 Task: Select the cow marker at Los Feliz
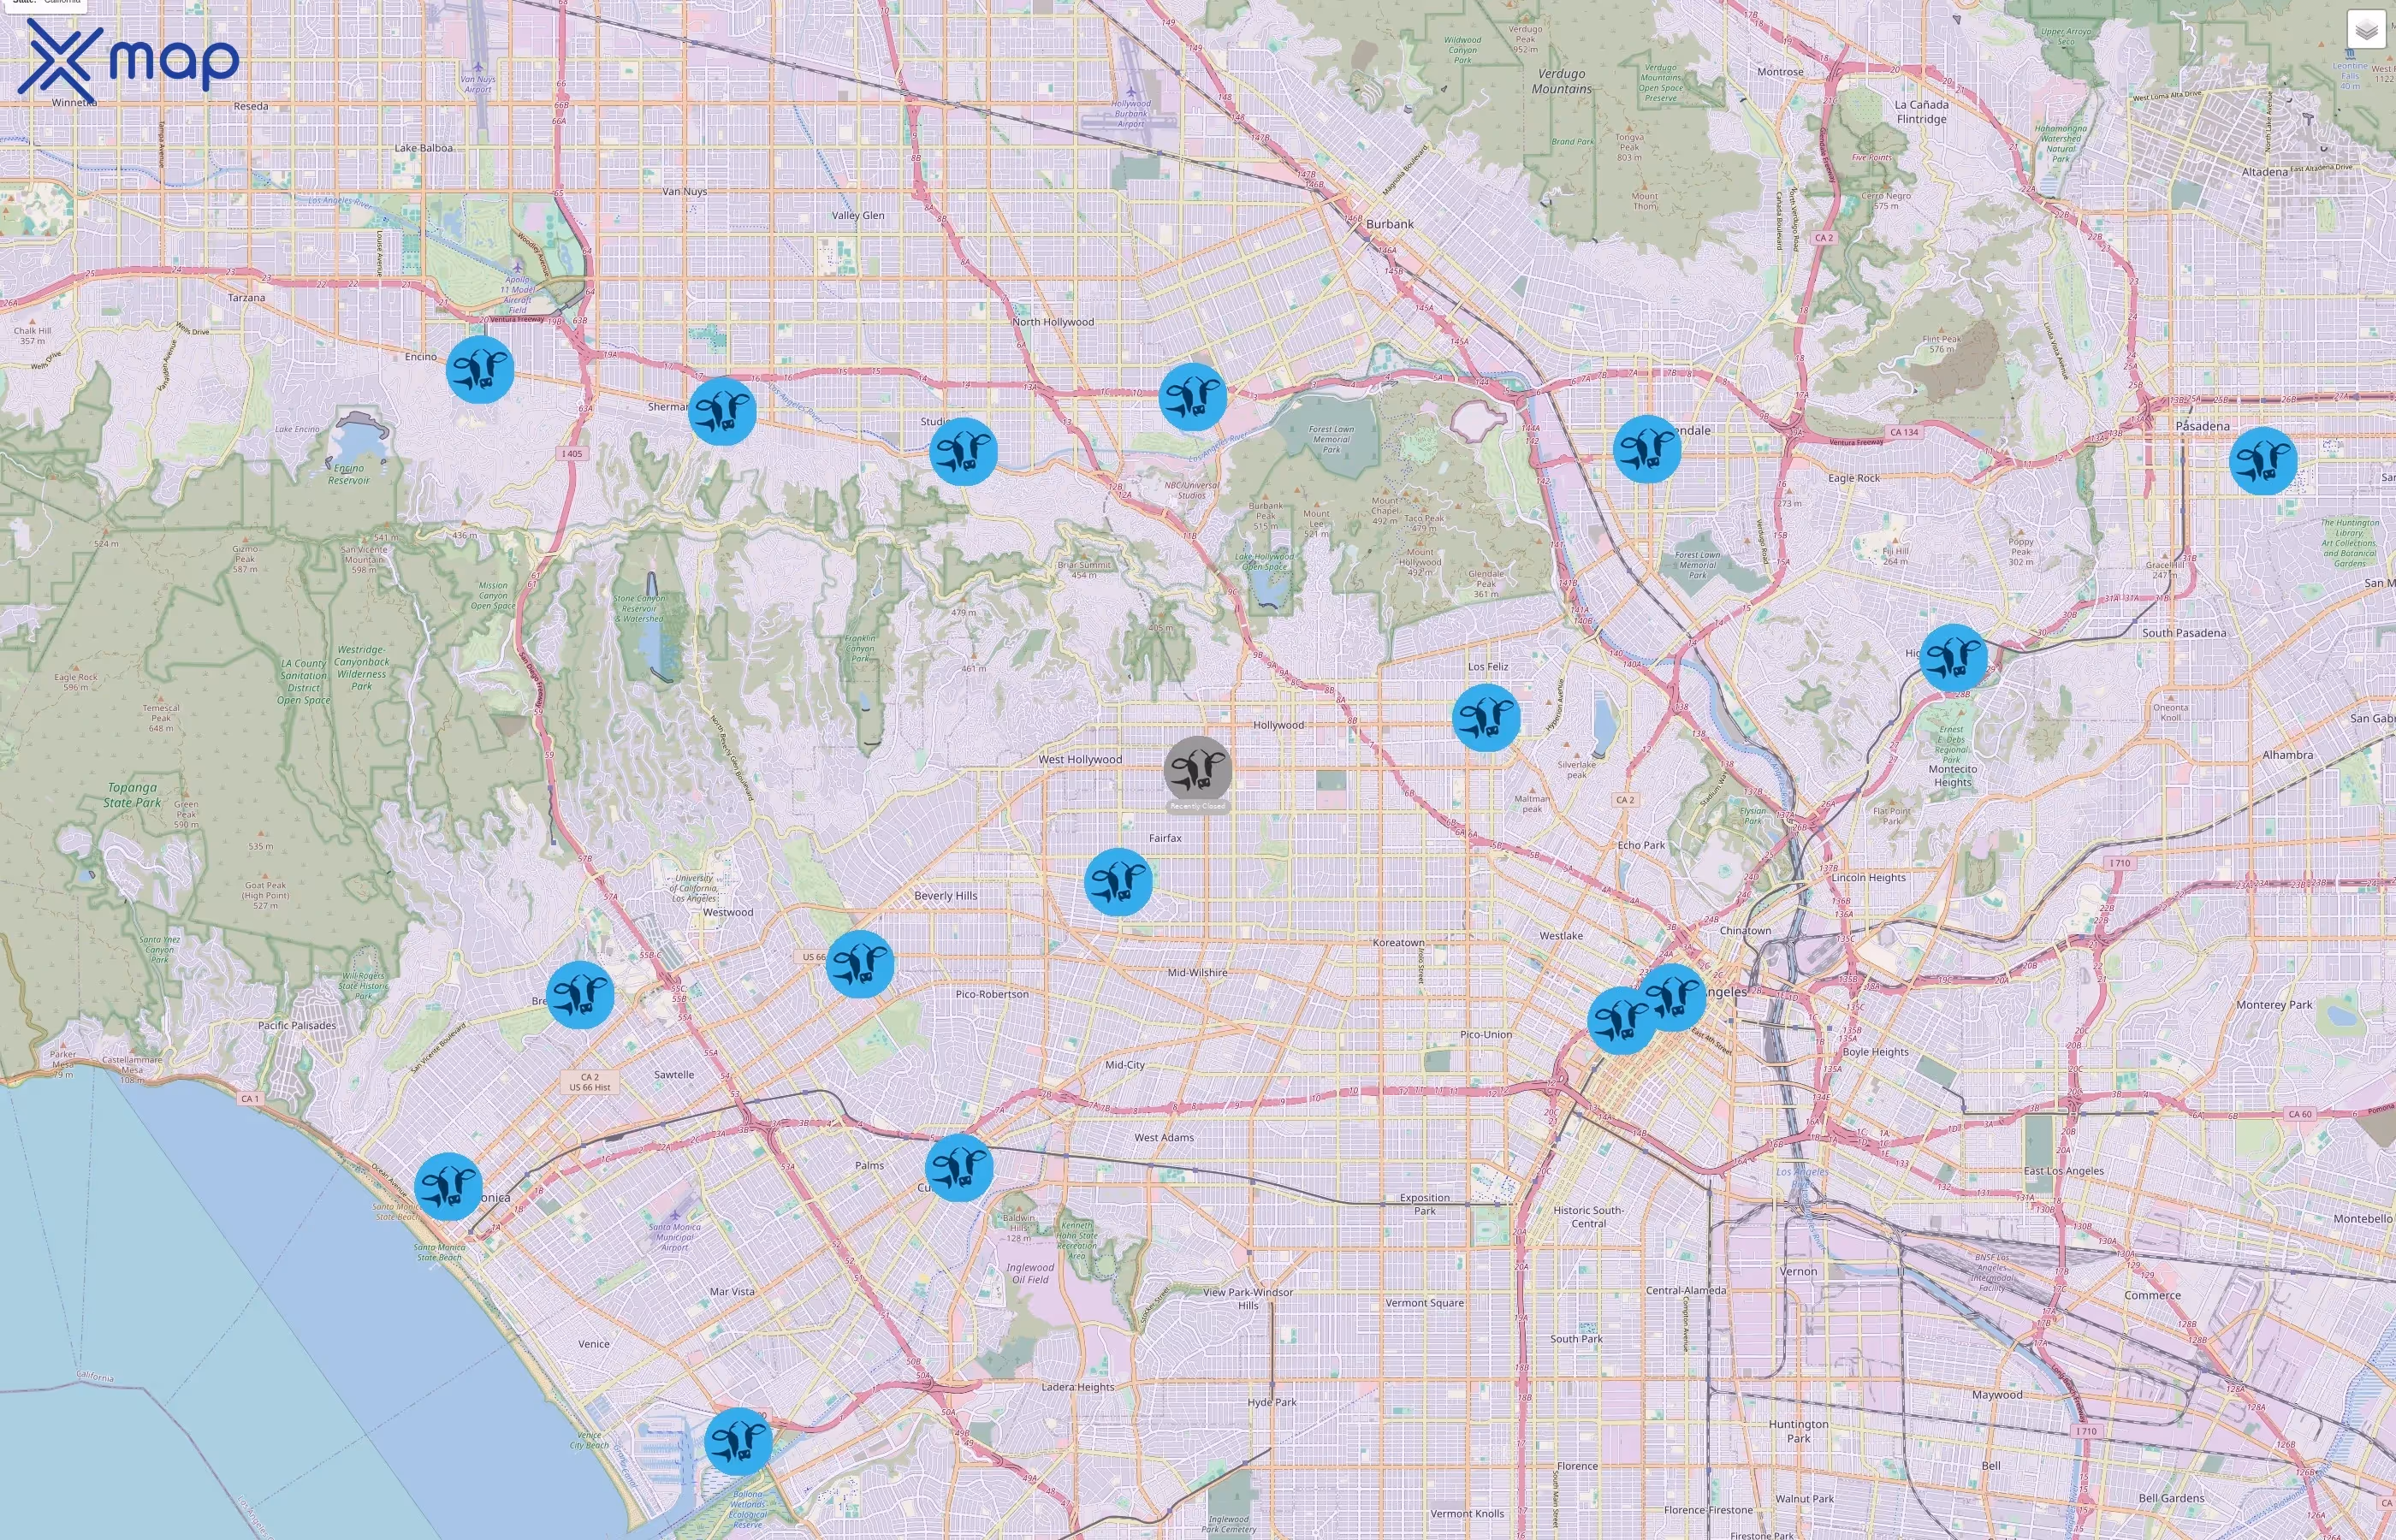pos(1486,718)
